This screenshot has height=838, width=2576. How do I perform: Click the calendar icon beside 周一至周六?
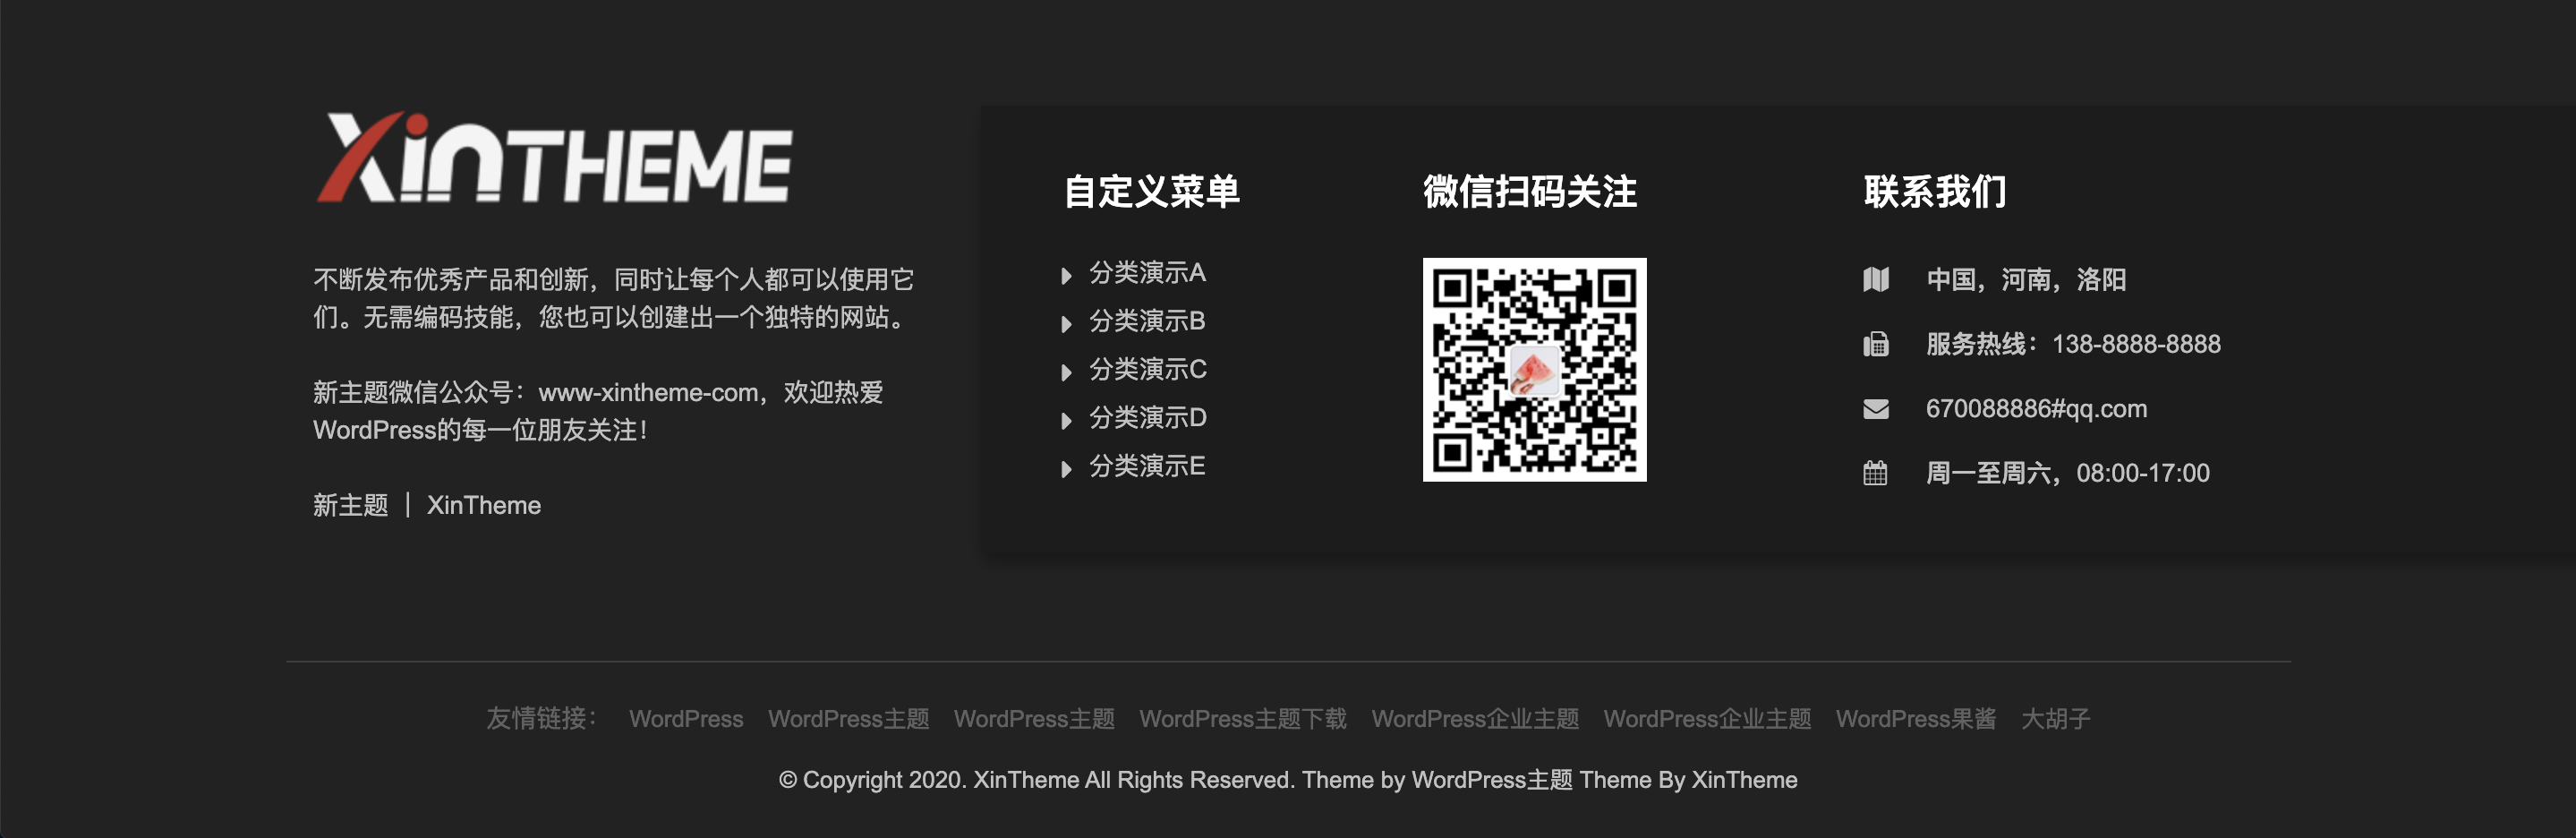[1876, 473]
